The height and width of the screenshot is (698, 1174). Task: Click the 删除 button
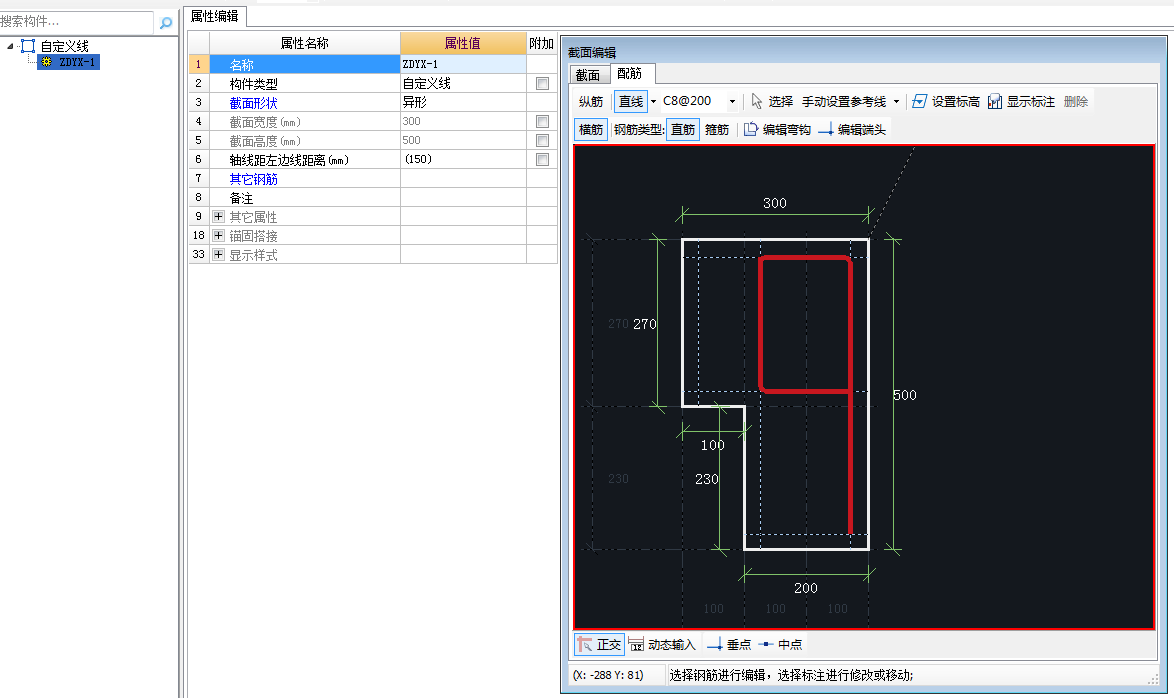click(x=1076, y=101)
